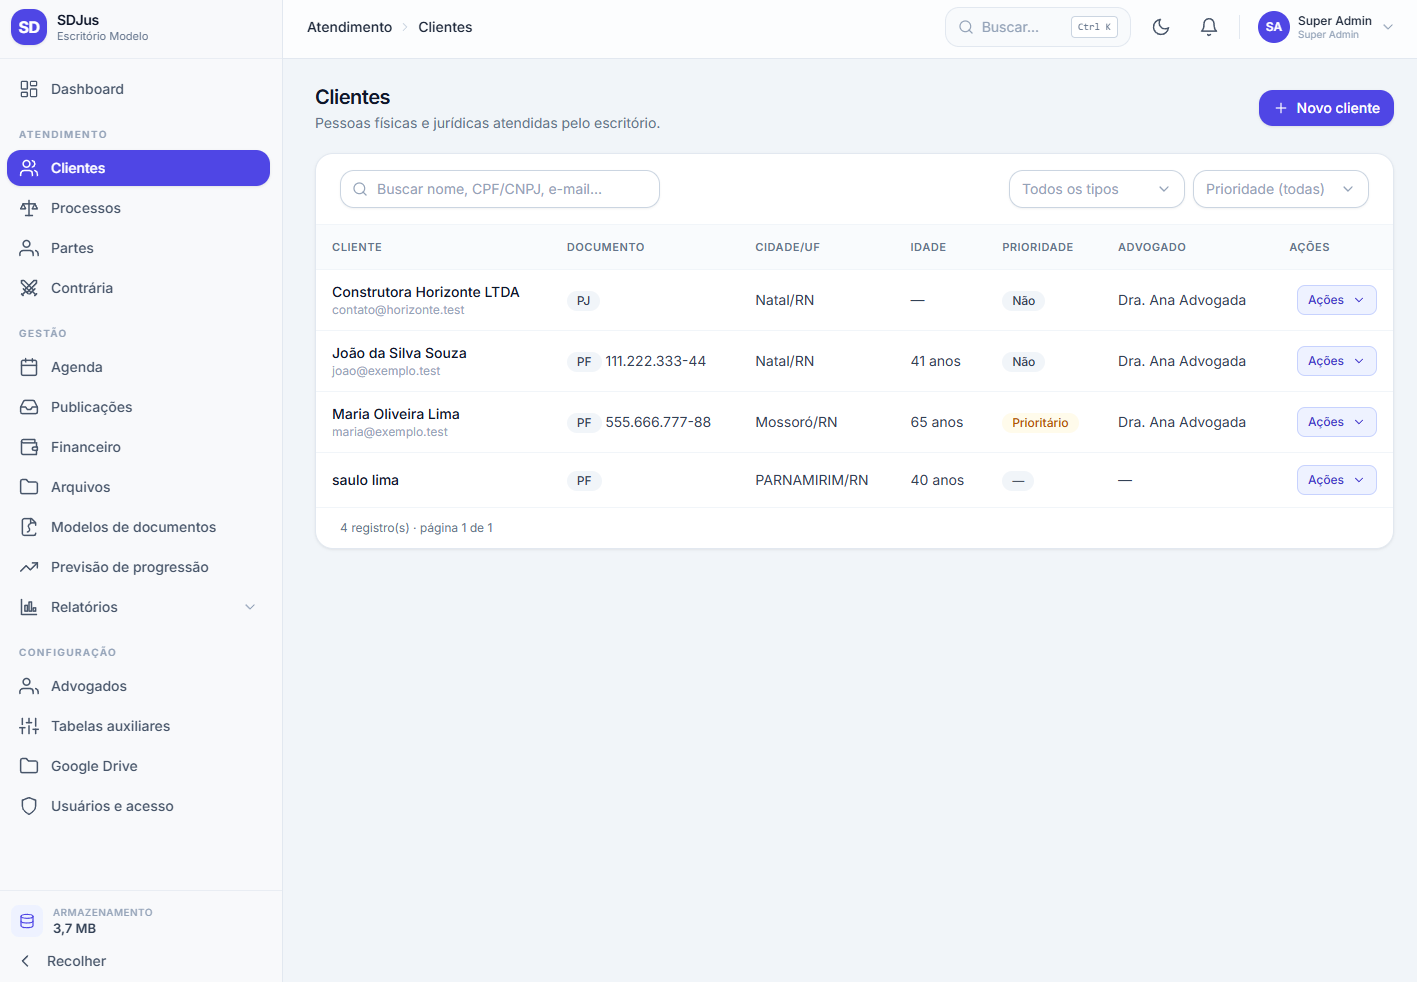Click the Prioritário badge for Maria
Image resolution: width=1417 pixels, height=982 pixels.
(1040, 423)
